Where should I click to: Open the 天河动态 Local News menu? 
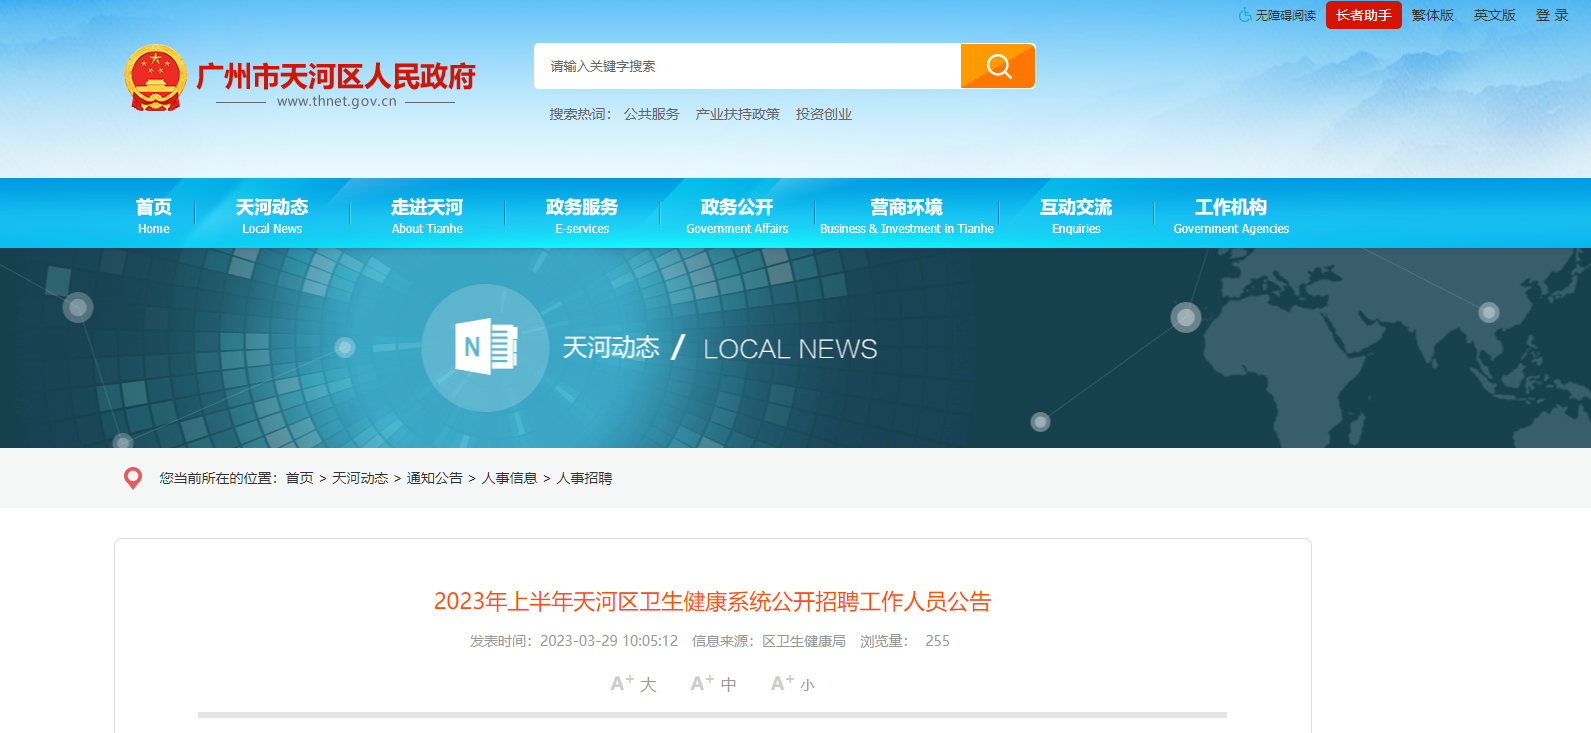tap(272, 215)
